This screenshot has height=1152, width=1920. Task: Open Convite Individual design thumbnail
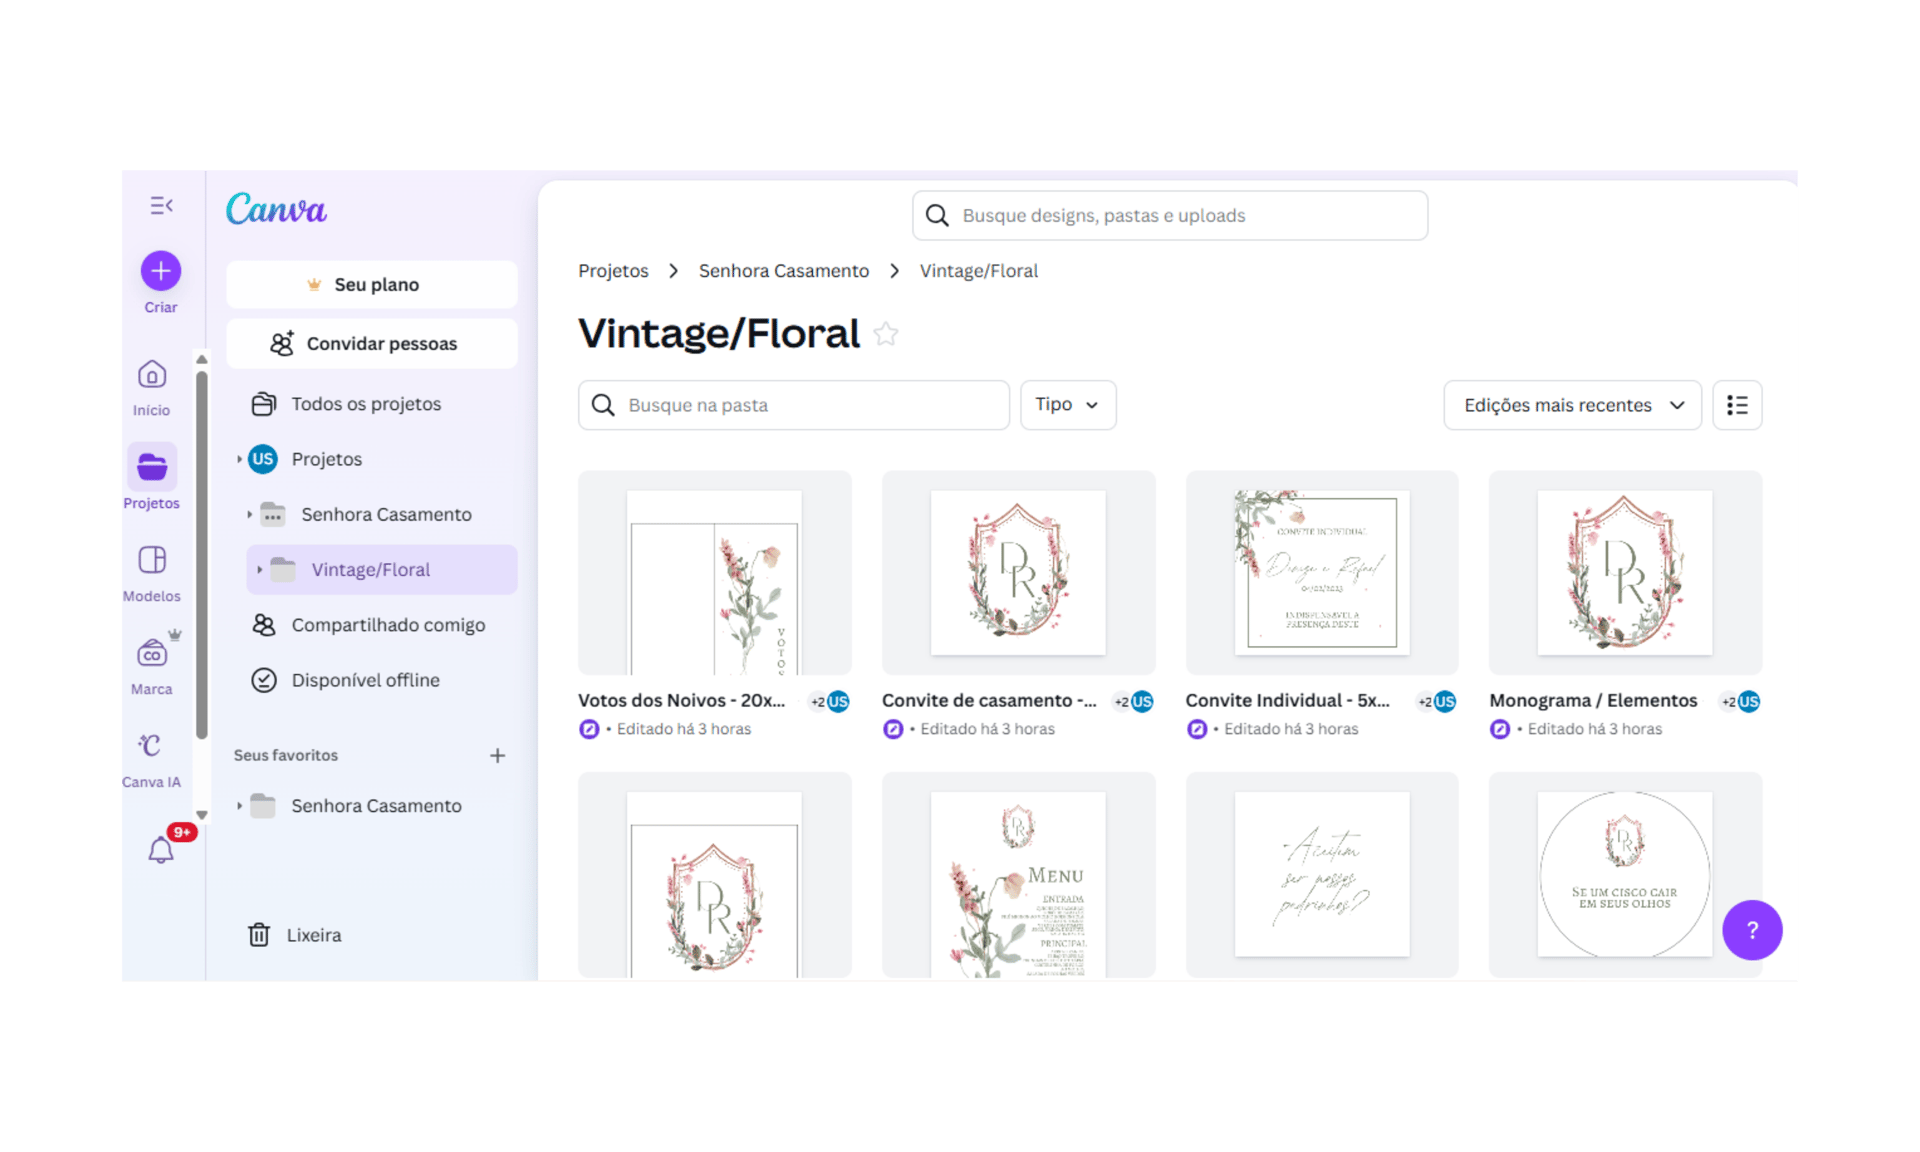[1321, 573]
